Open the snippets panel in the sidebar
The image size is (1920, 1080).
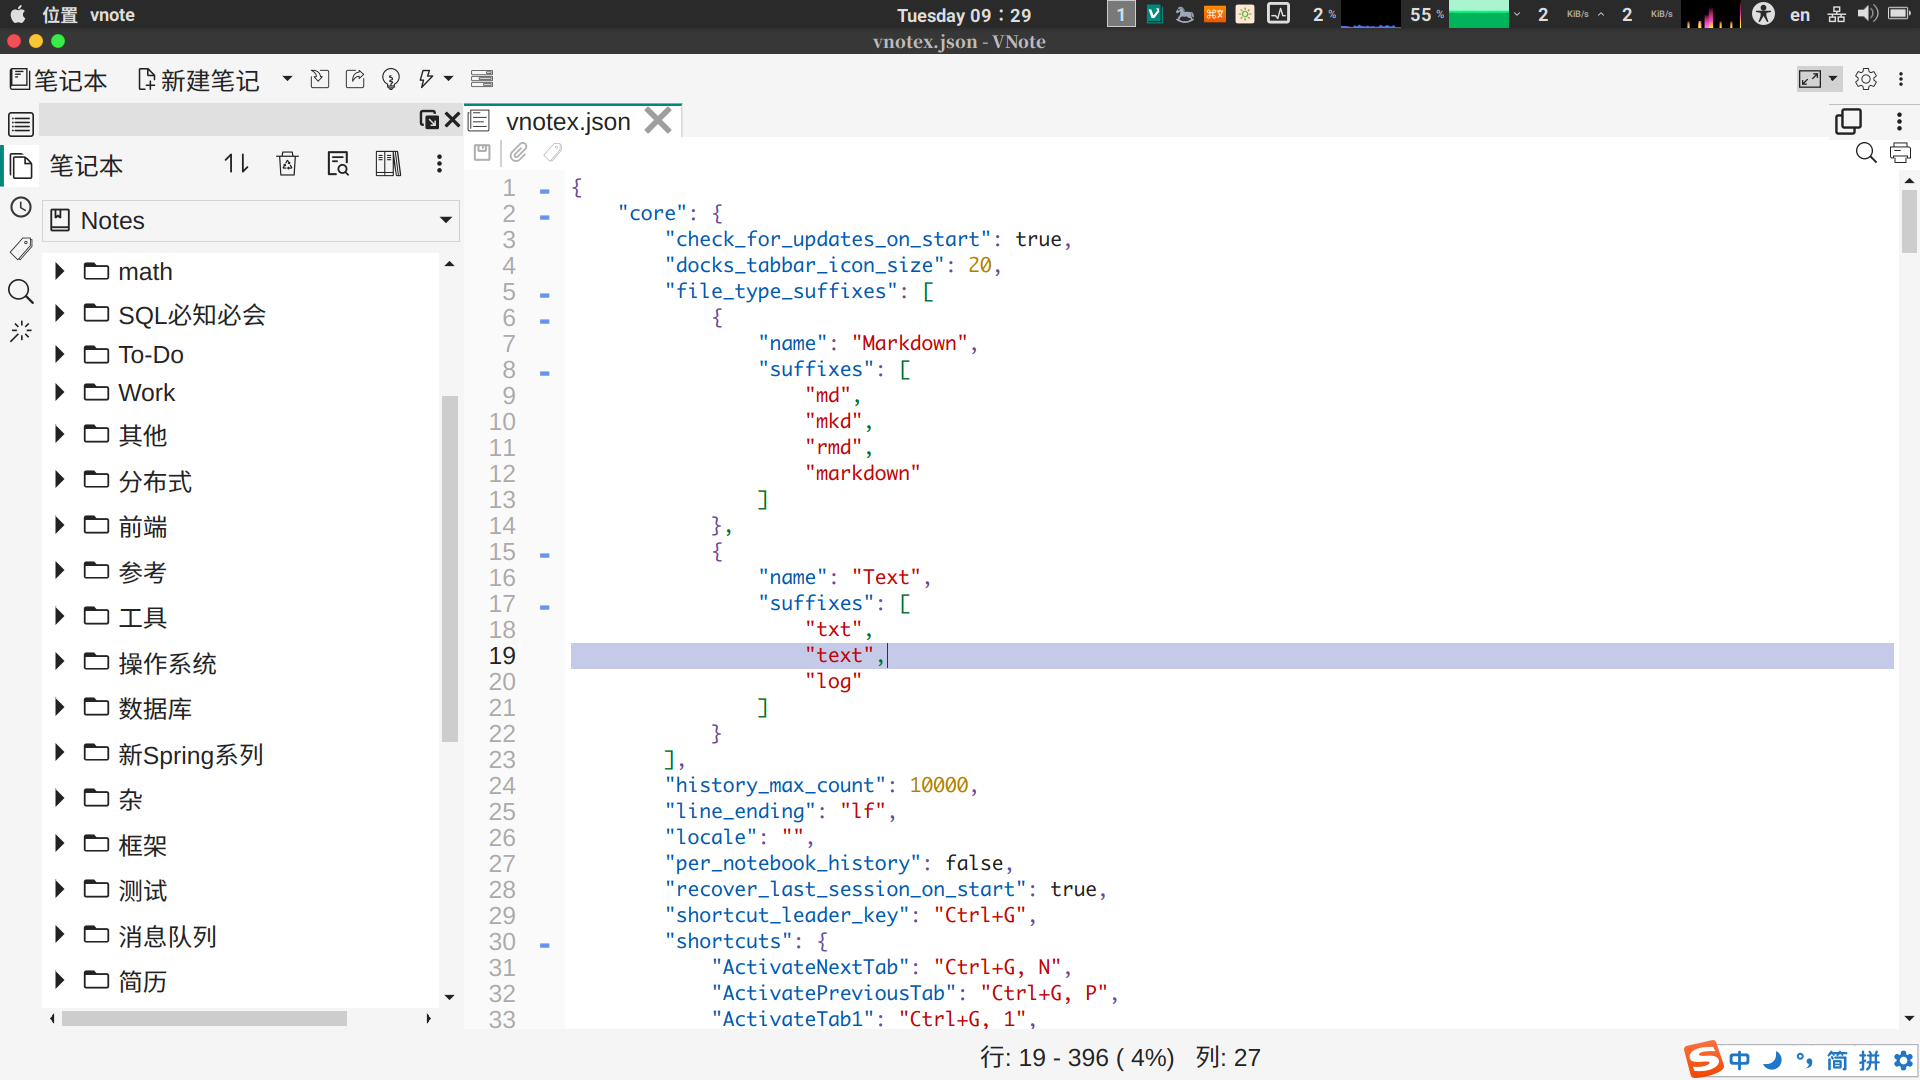pyautogui.click(x=21, y=332)
